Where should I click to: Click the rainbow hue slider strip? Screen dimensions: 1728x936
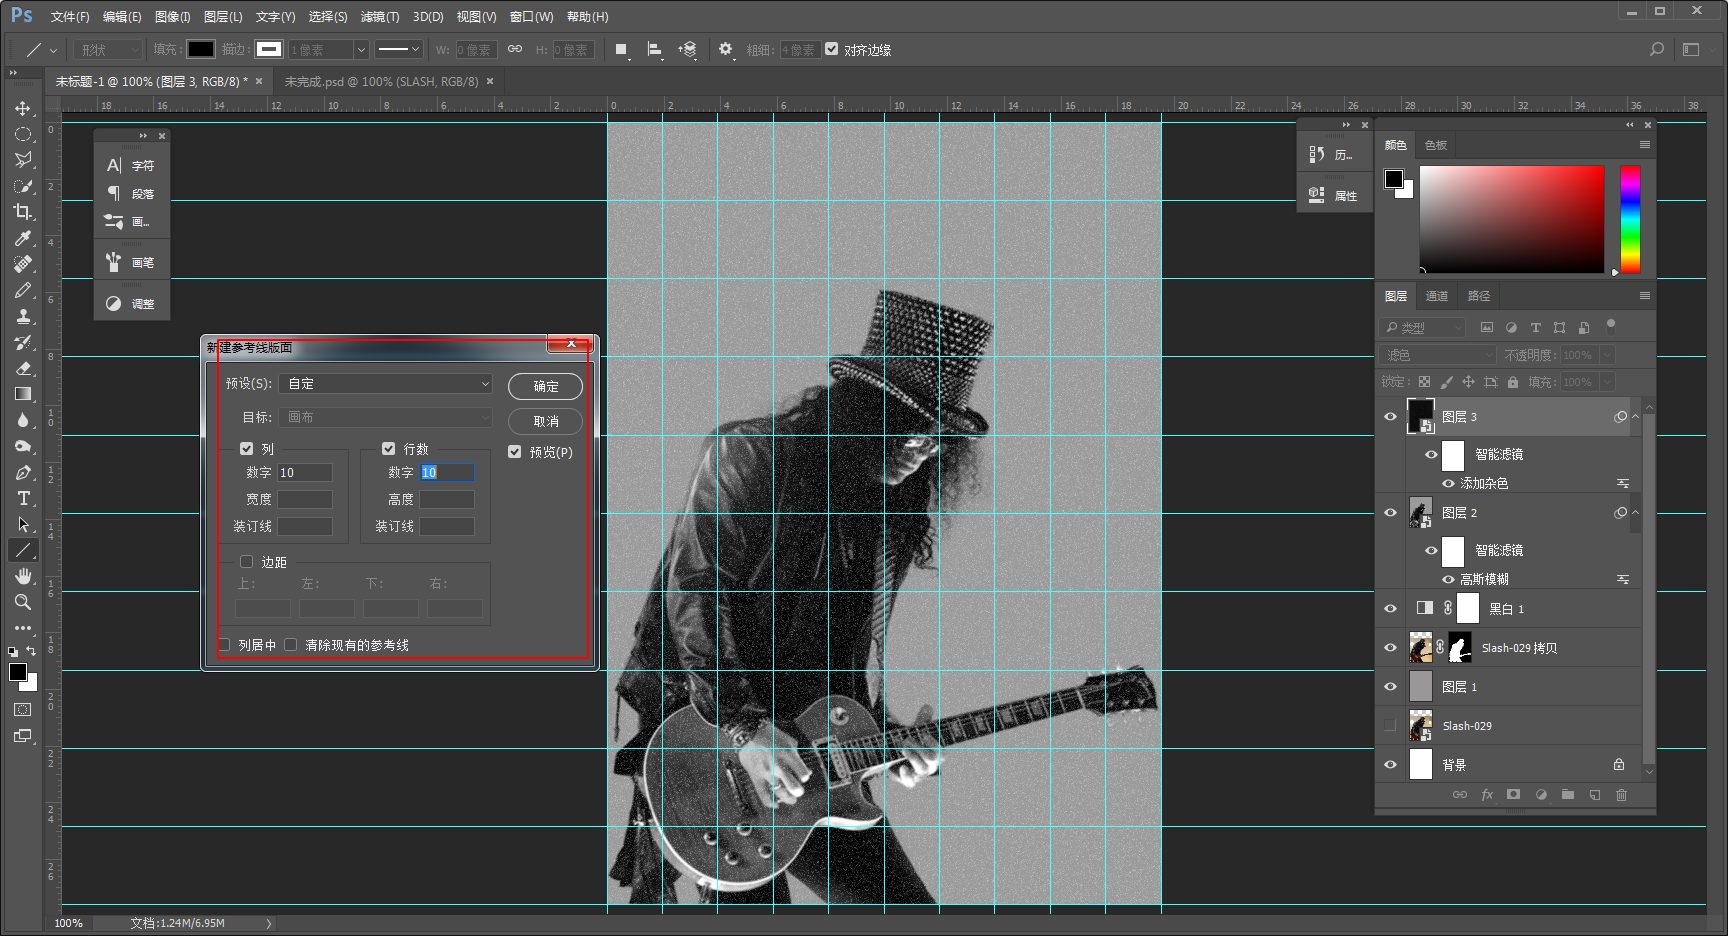[x=1630, y=220]
